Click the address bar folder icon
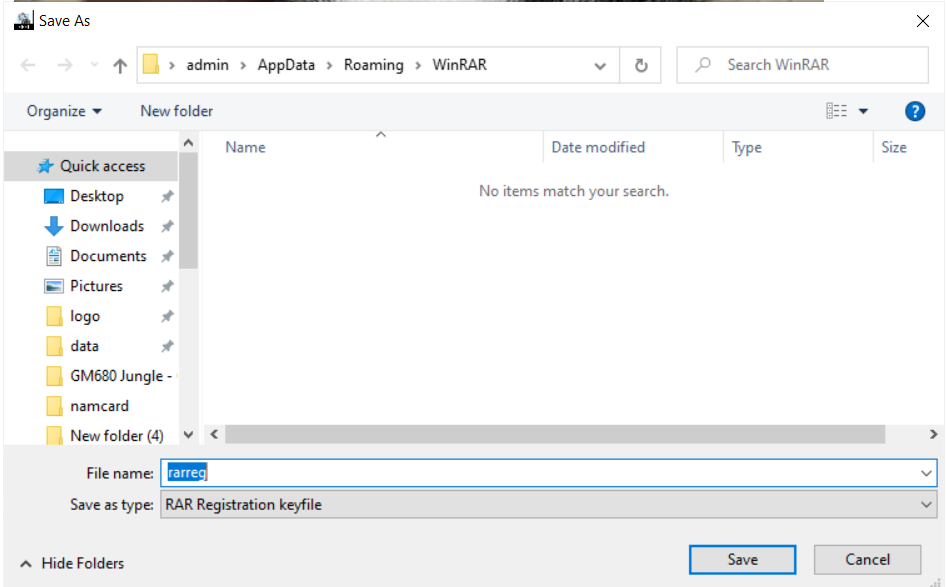This screenshot has height=587, width=946. coord(151,65)
